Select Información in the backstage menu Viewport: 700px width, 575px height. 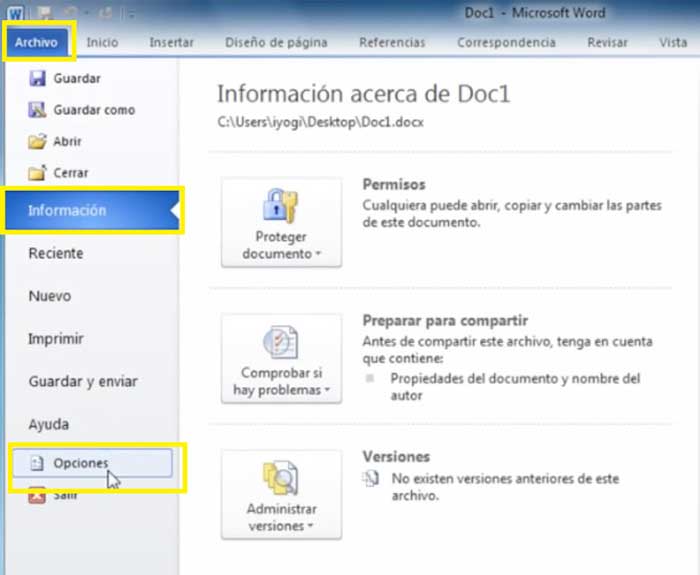[x=92, y=210]
